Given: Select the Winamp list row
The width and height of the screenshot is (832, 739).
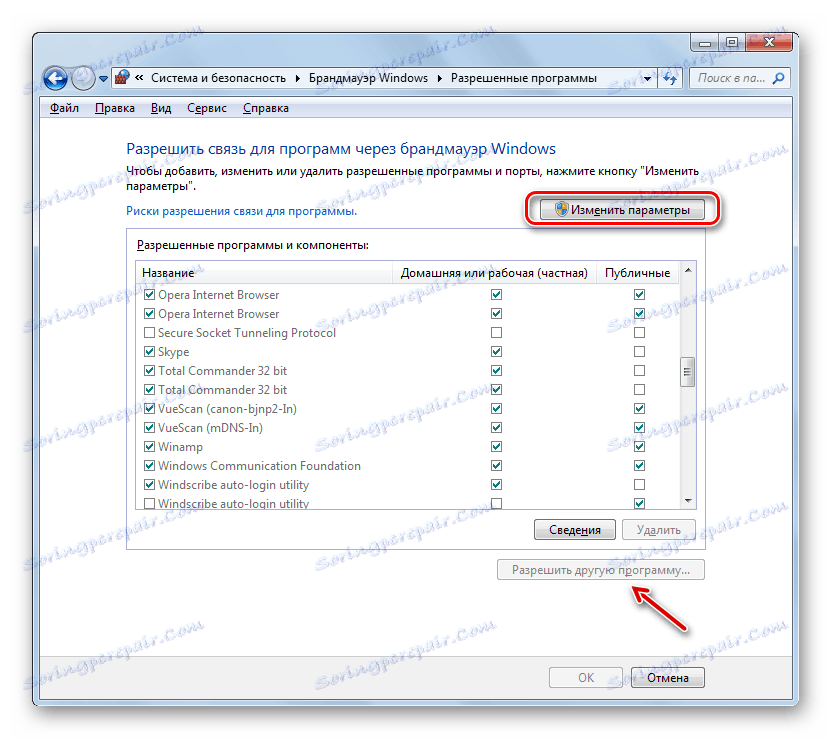Looking at the screenshot, I should [408, 447].
